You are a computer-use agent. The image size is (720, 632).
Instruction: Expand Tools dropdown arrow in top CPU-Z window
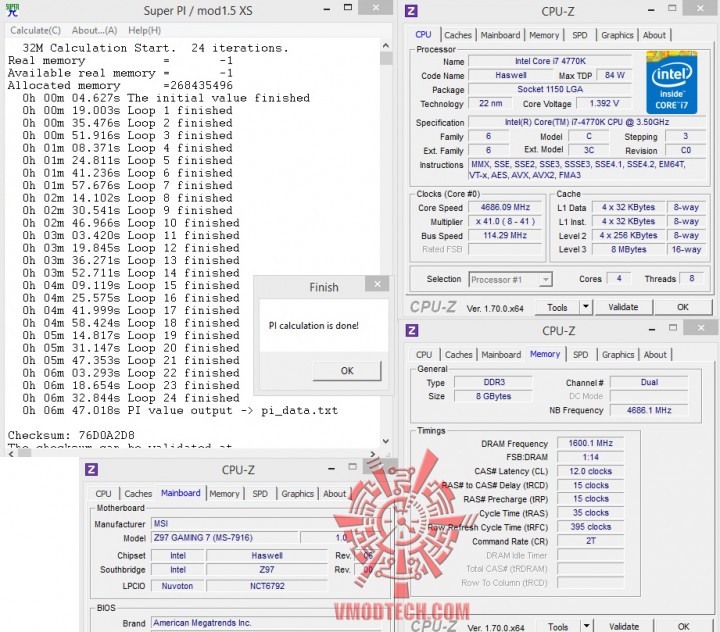click(586, 307)
